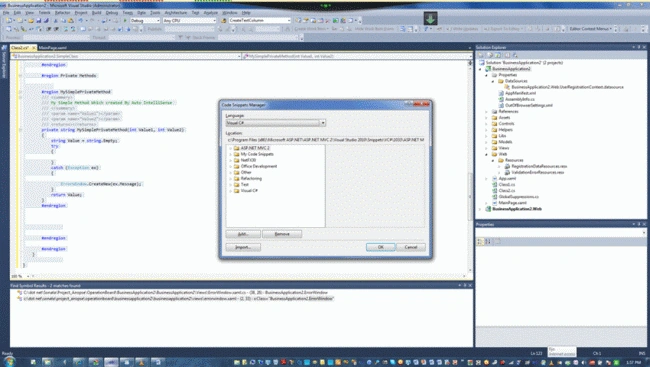Collapse the Web folder in Solution Explorer

pos(487,154)
